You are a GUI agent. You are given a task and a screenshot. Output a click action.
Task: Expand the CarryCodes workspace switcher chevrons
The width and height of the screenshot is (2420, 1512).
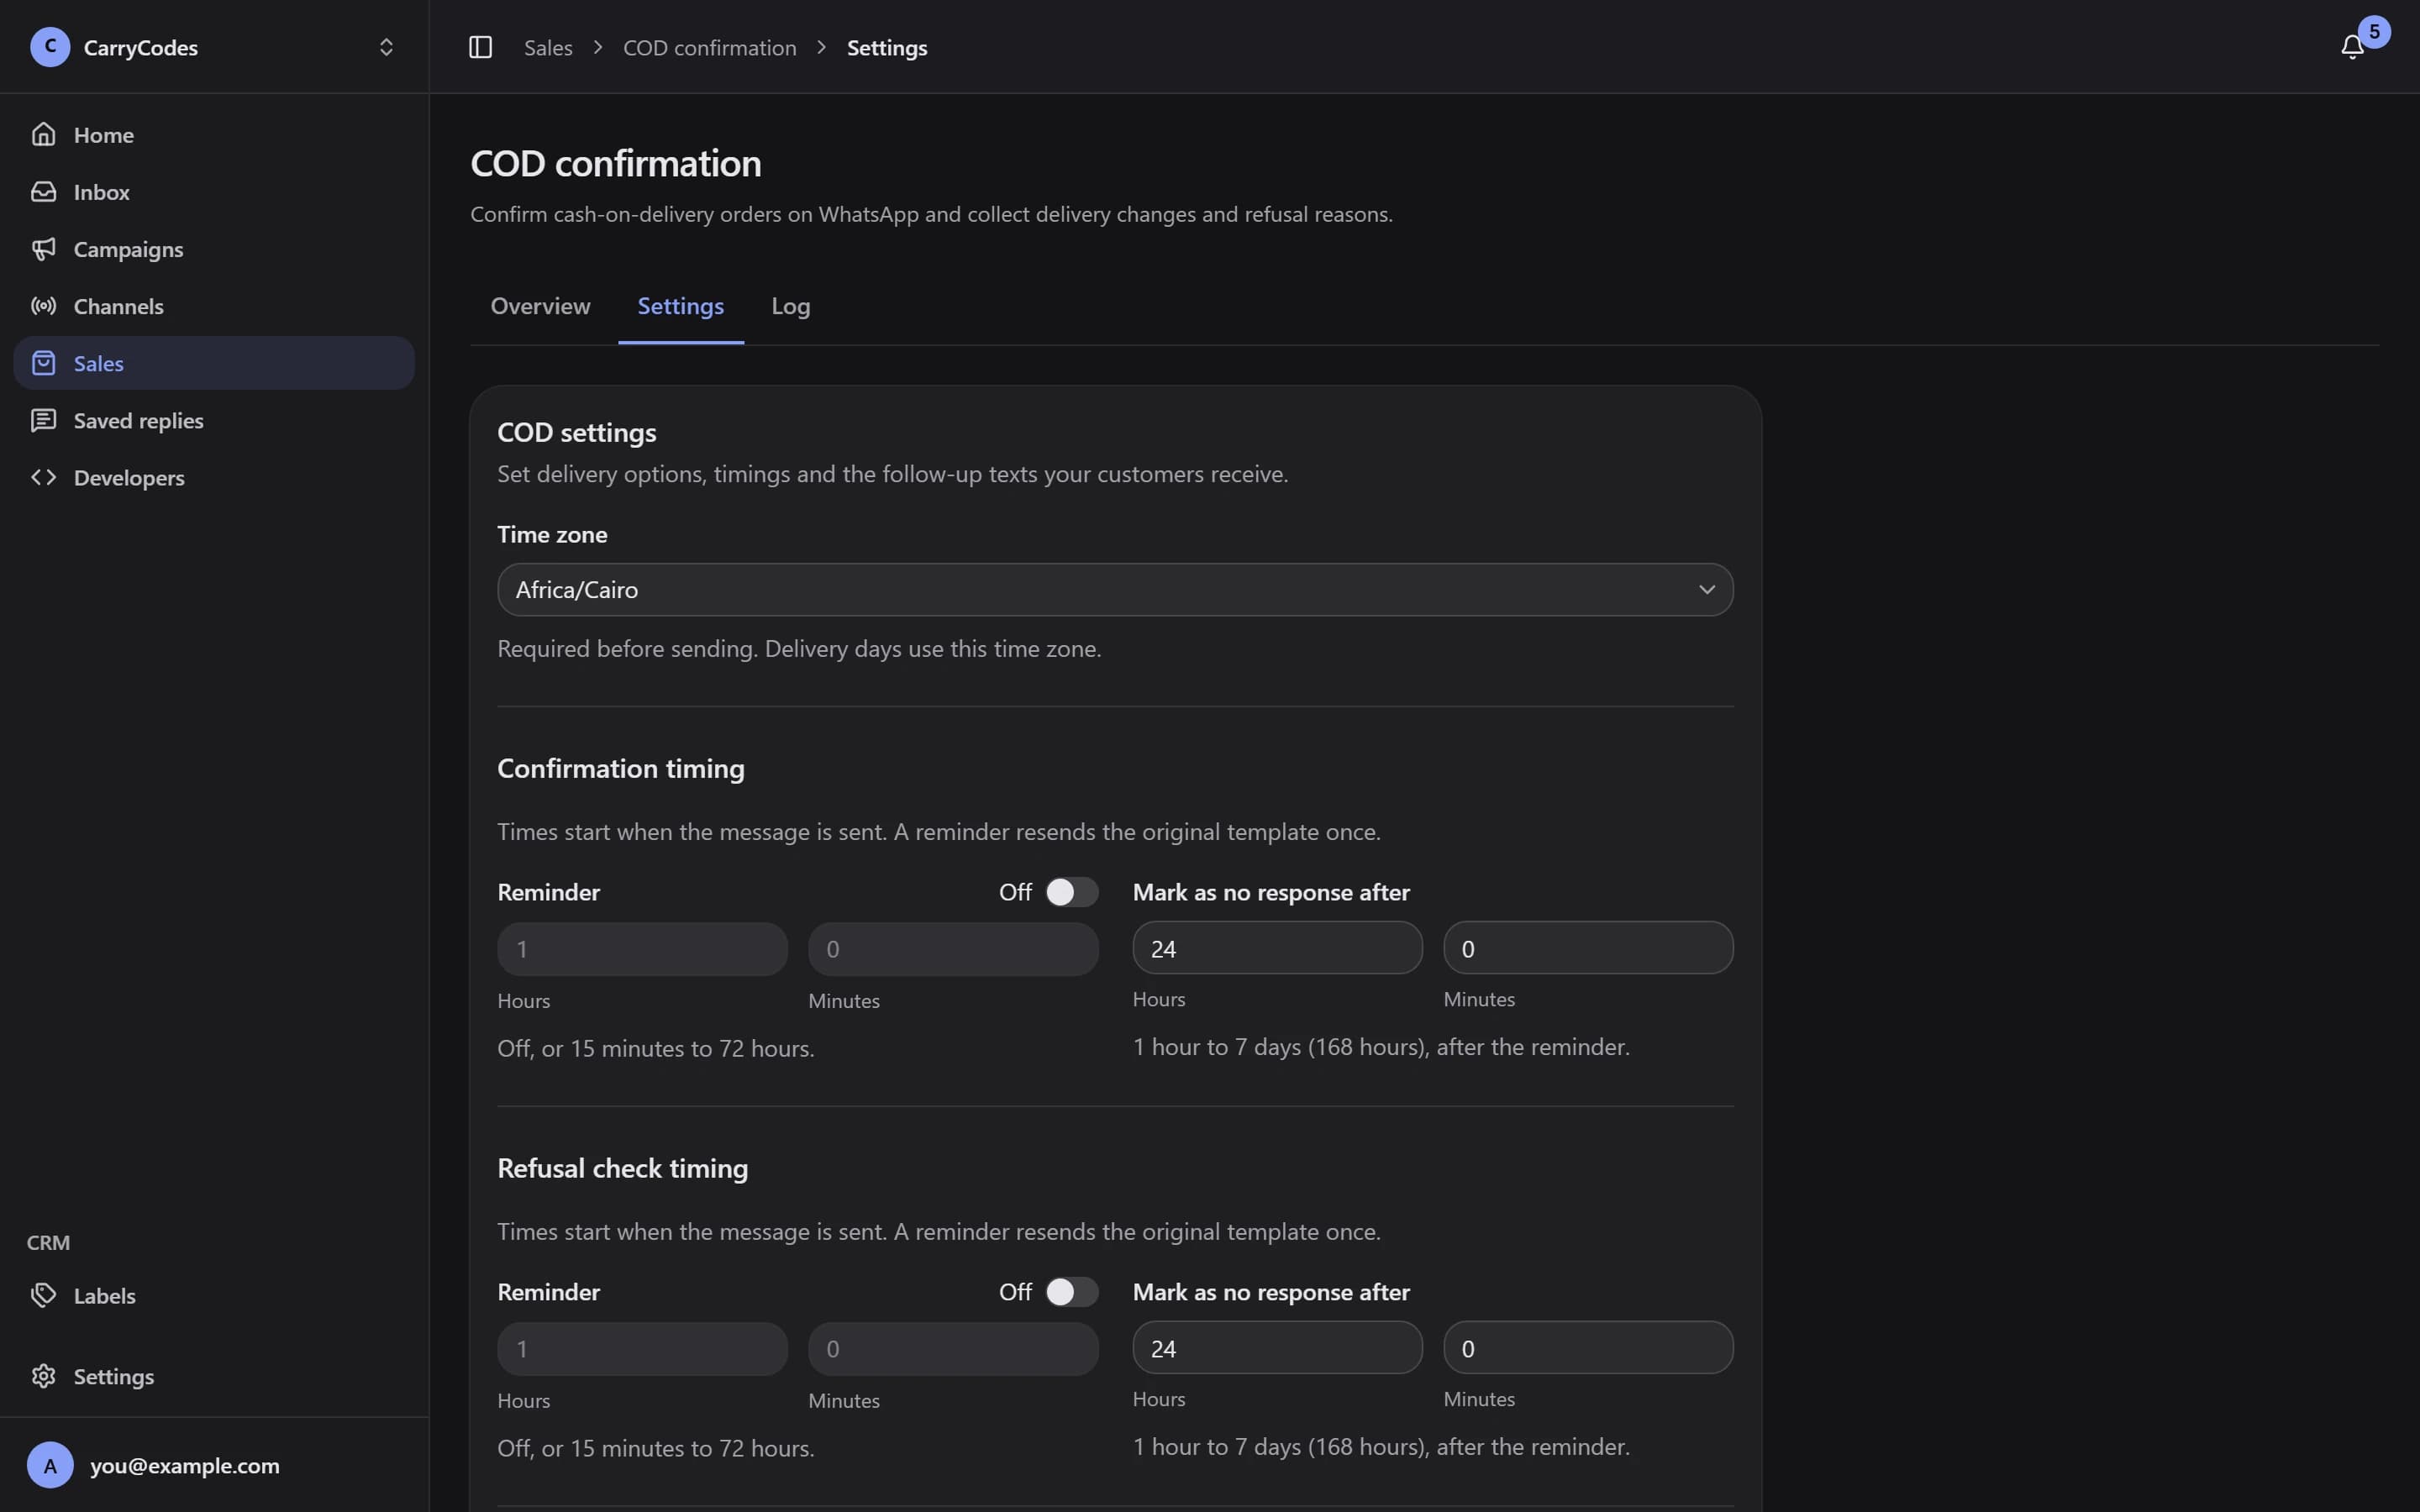click(386, 47)
